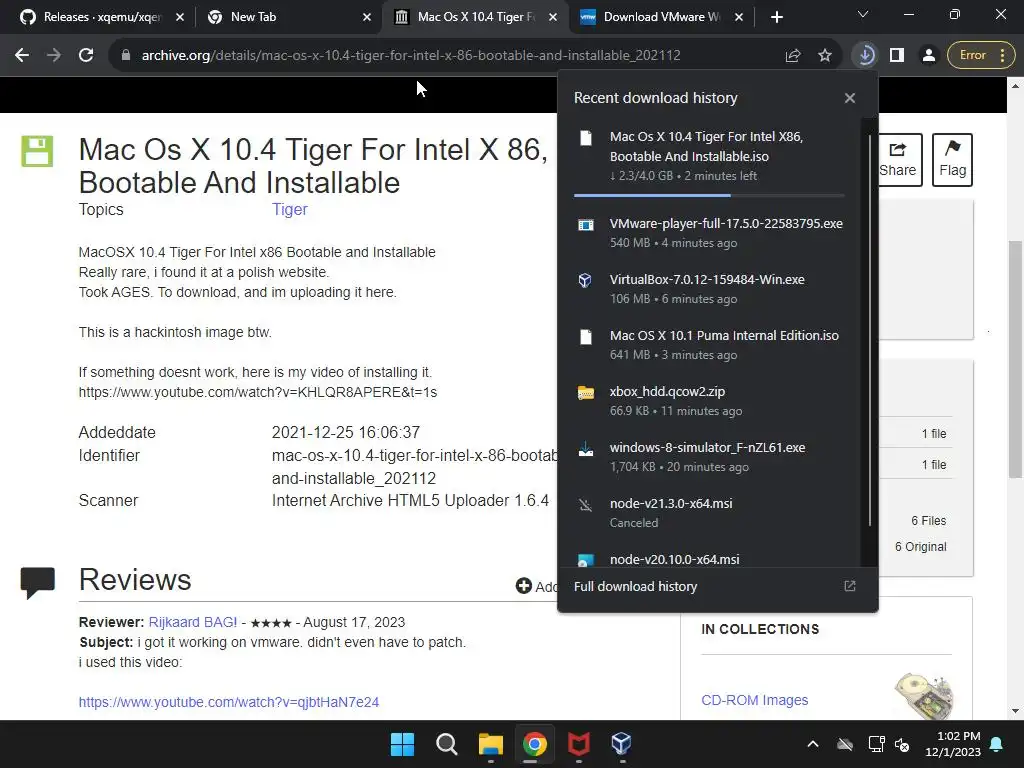Open xbox_hdd.qcow2.zip download entry
The width and height of the screenshot is (1024, 768).
pos(709,401)
